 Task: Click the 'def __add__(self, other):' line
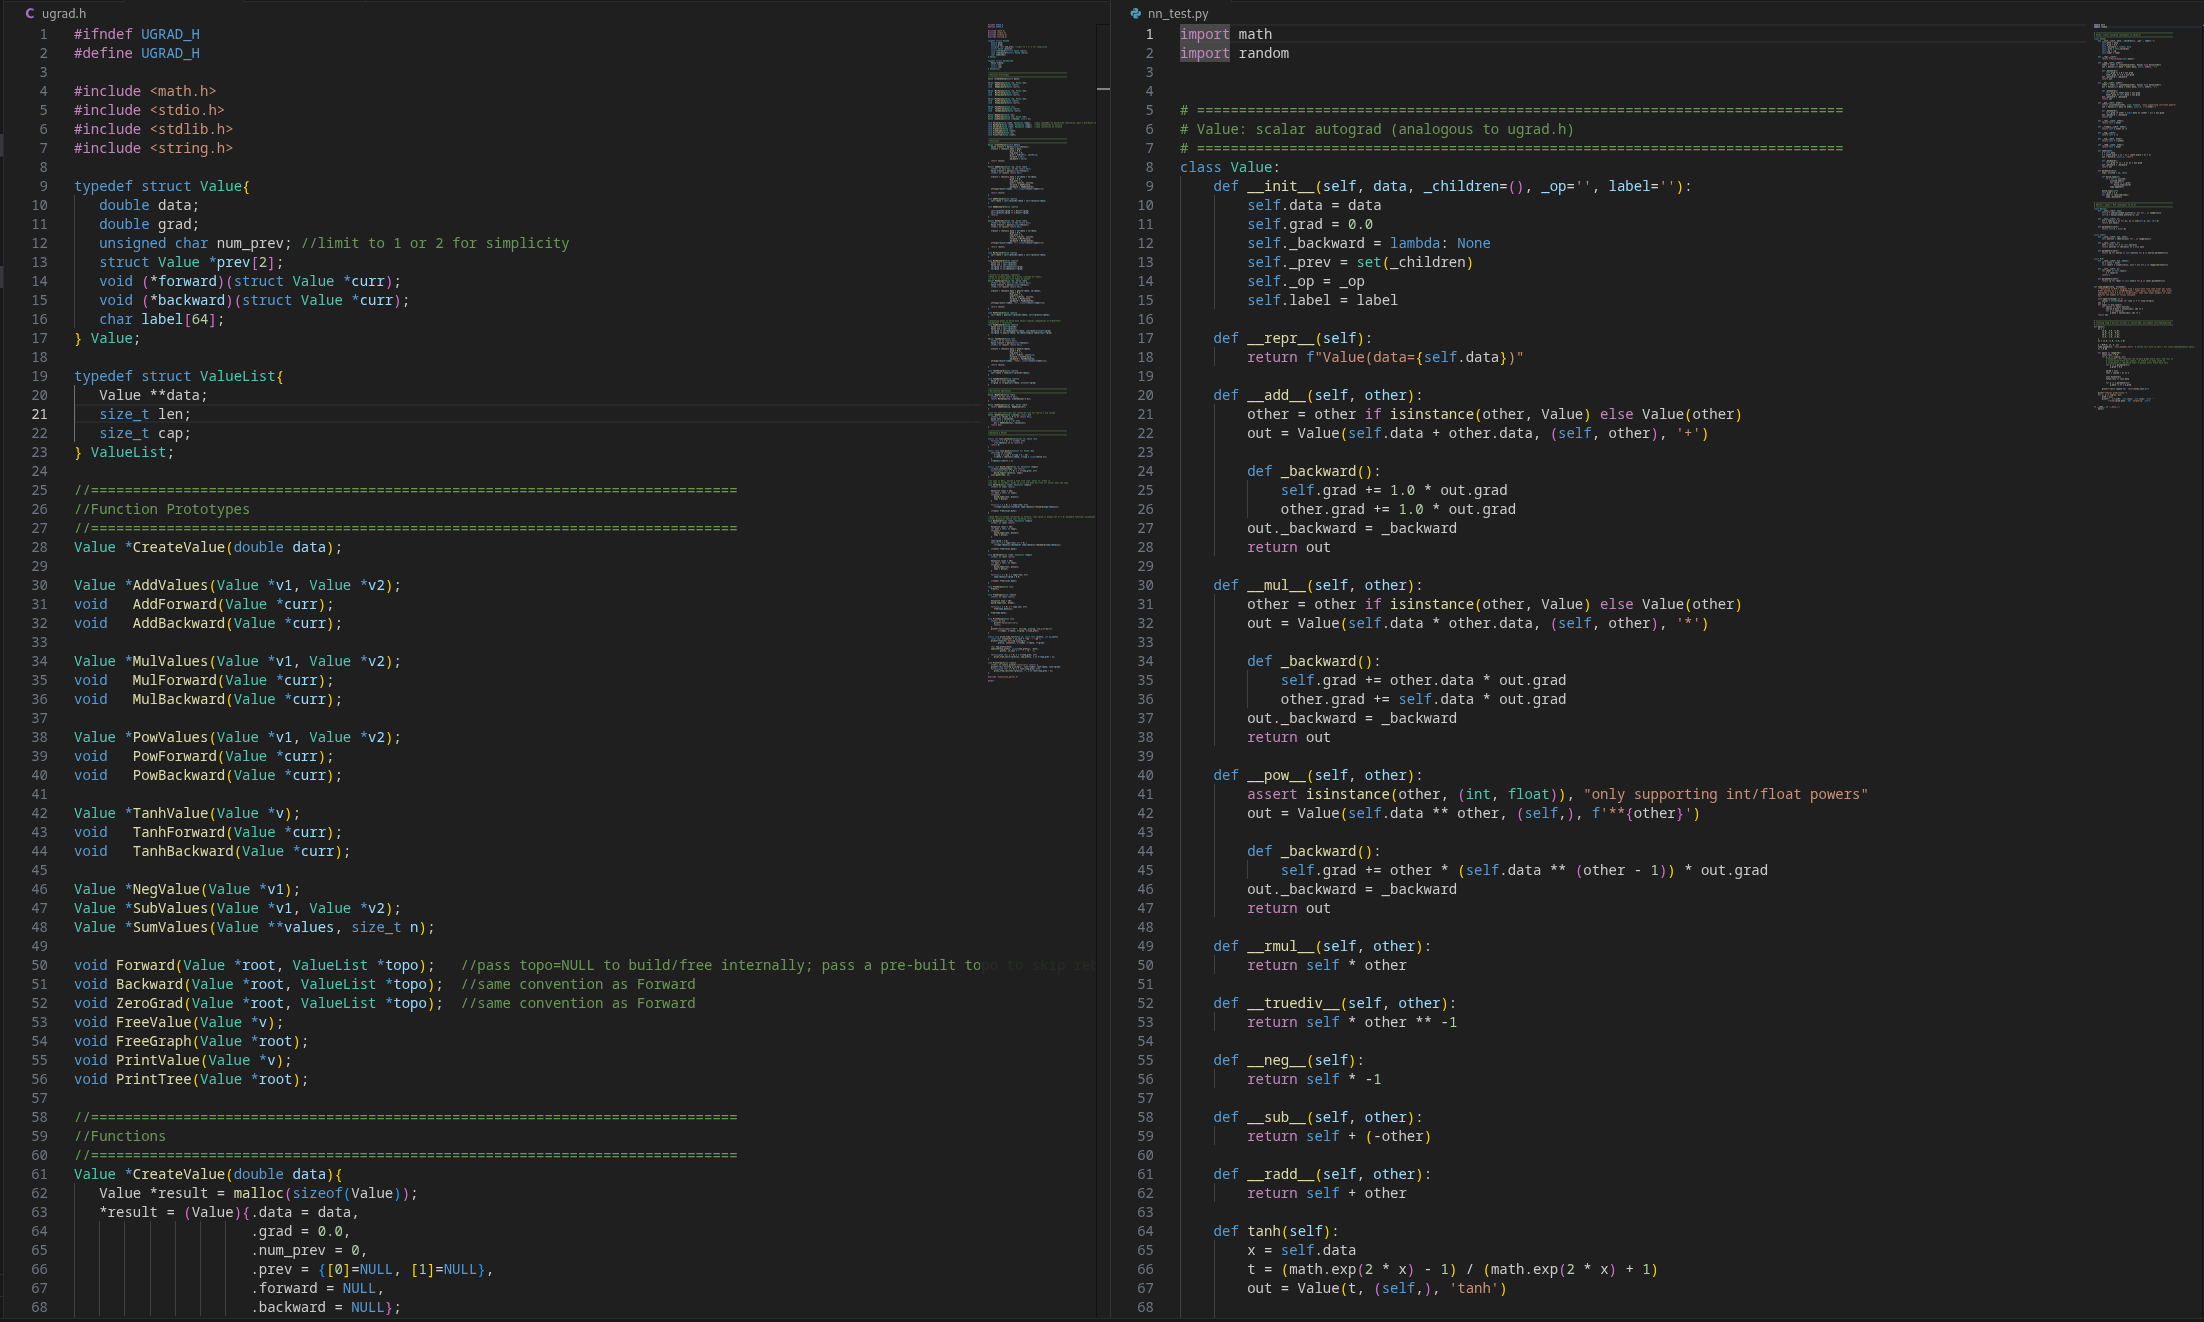[1318, 395]
